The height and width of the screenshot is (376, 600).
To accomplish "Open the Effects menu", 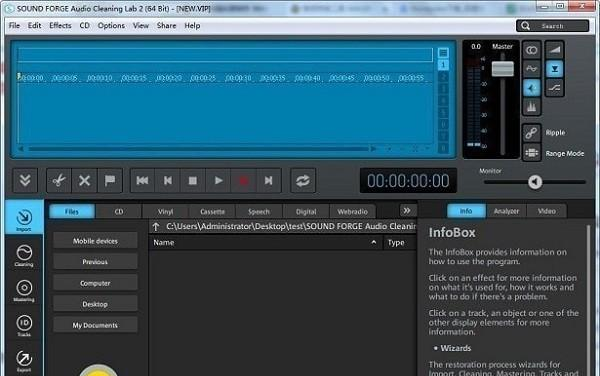I will point(60,26).
